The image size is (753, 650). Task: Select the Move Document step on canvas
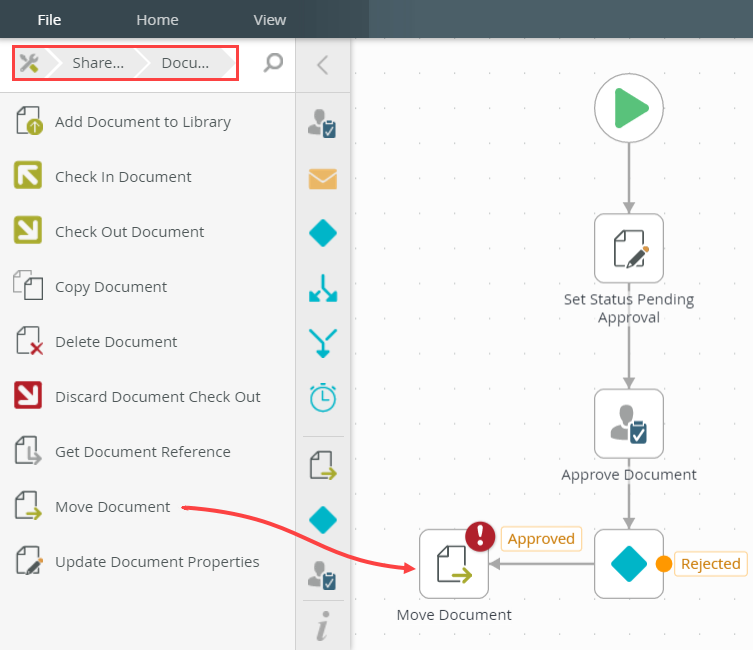click(x=454, y=564)
